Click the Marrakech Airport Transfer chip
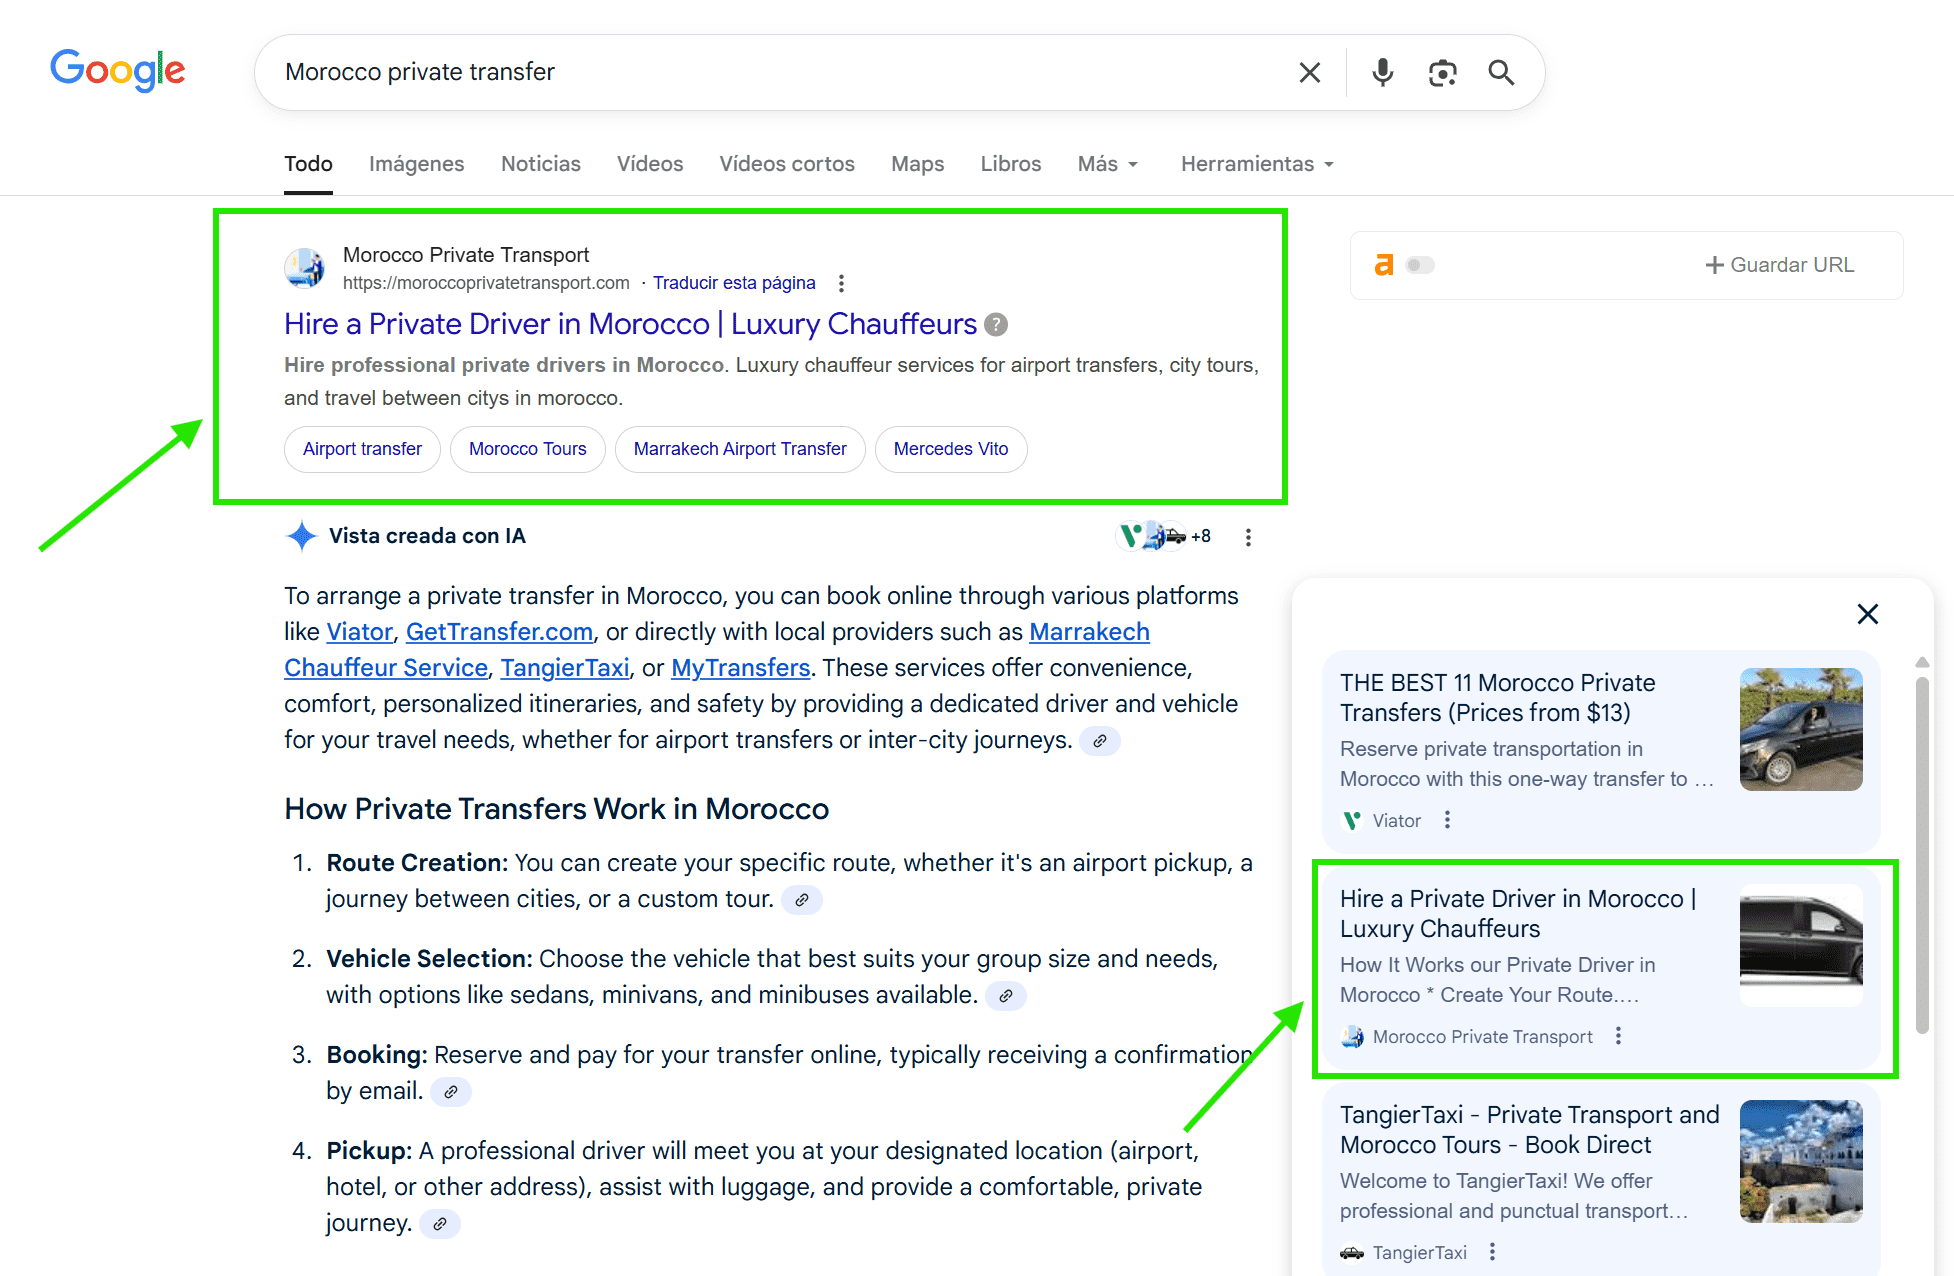Image resolution: width=1954 pixels, height=1276 pixels. click(x=740, y=449)
